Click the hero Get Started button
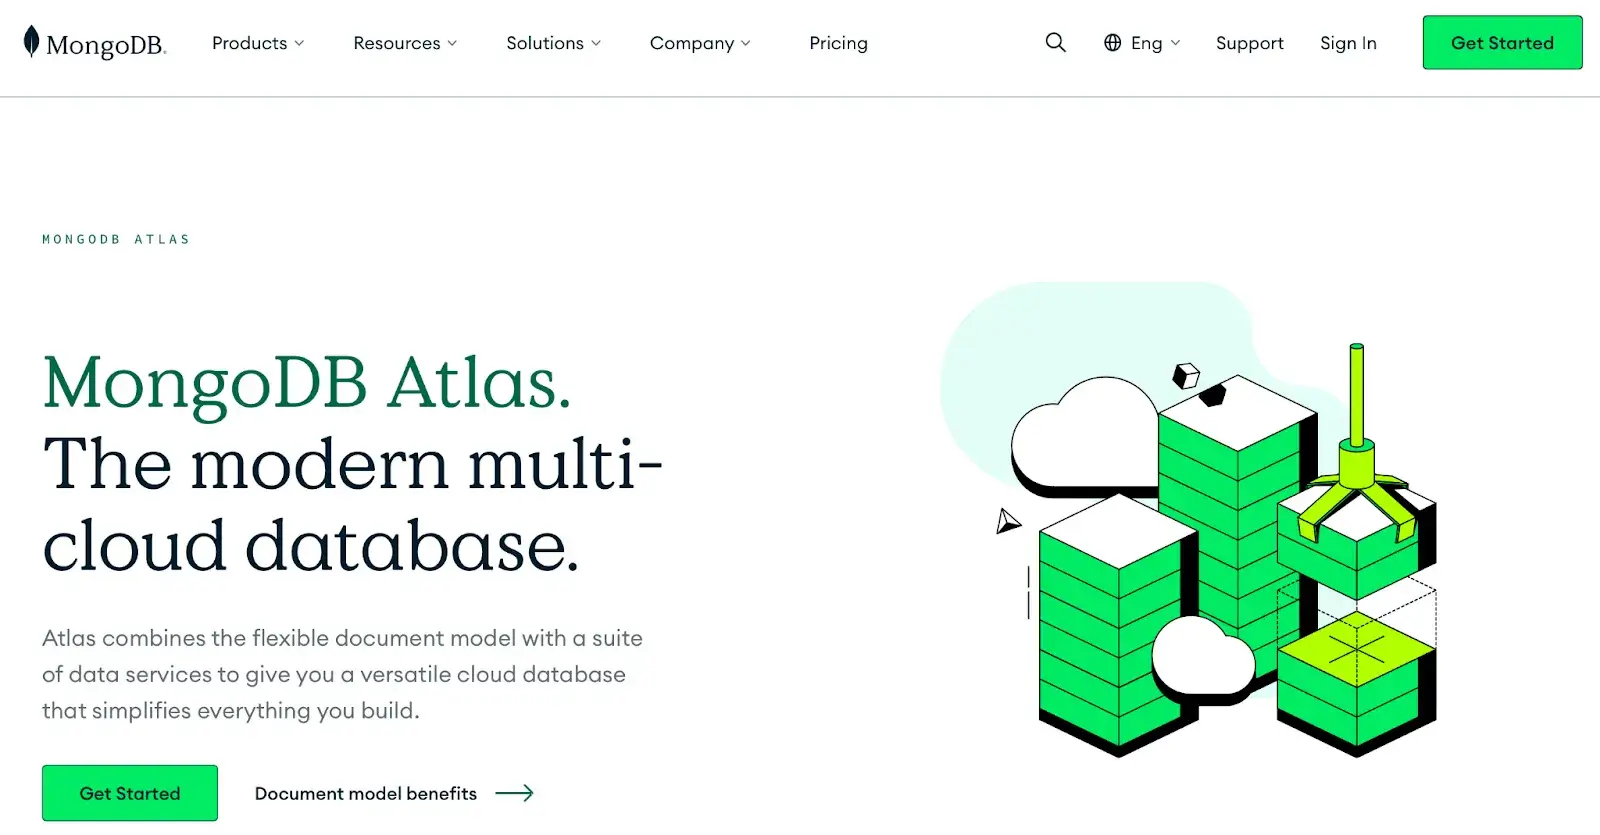Viewport: 1600px width, 835px height. click(x=130, y=793)
